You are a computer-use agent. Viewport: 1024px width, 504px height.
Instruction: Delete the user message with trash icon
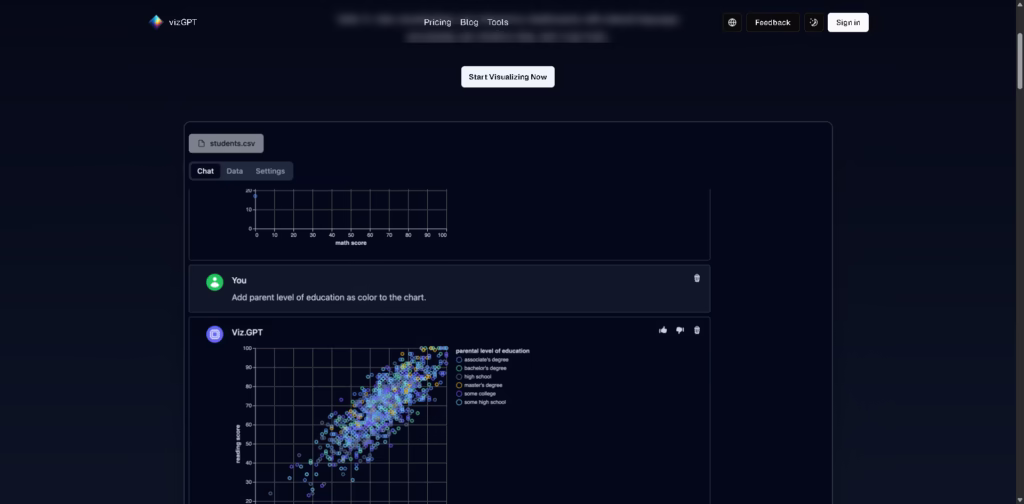click(x=697, y=278)
